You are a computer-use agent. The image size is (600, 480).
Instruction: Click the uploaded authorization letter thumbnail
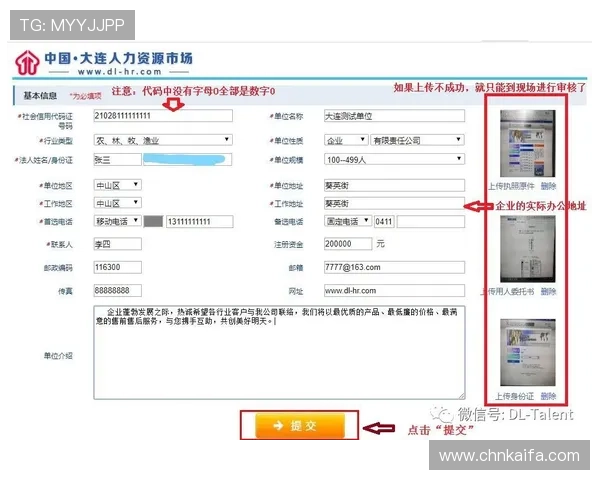click(527, 249)
